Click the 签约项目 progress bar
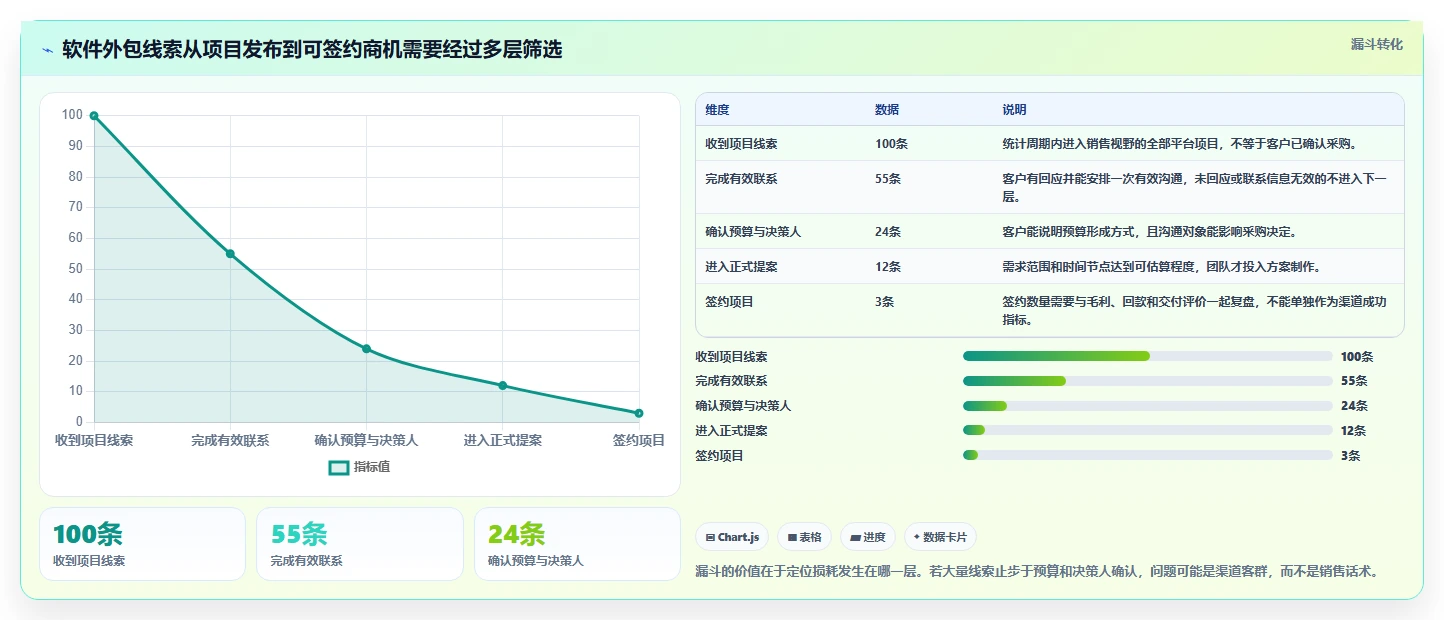 1147,456
